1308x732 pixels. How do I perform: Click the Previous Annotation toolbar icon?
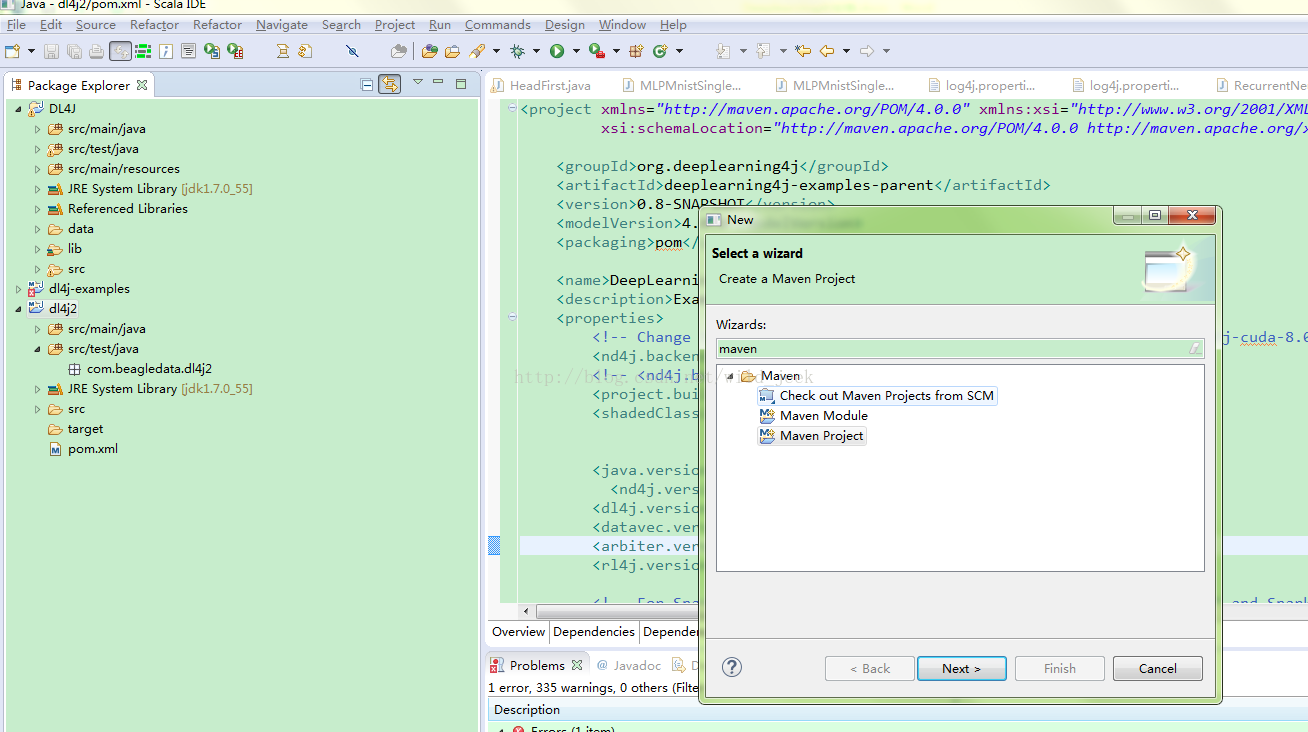762,51
